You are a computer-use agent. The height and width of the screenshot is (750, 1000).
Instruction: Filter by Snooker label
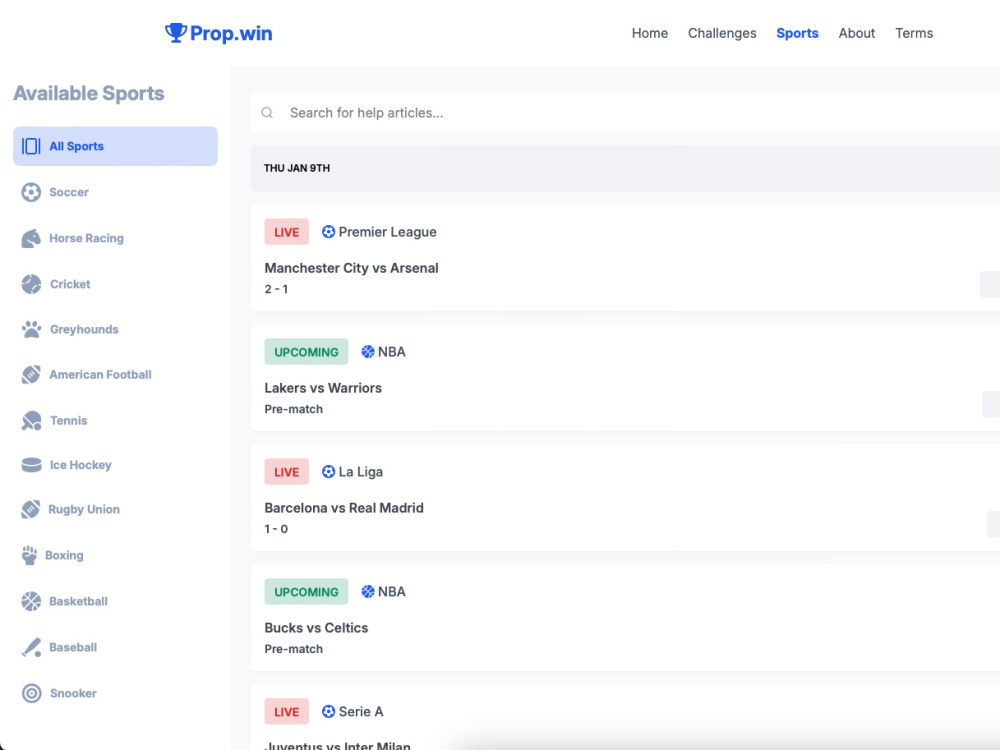pos(73,693)
